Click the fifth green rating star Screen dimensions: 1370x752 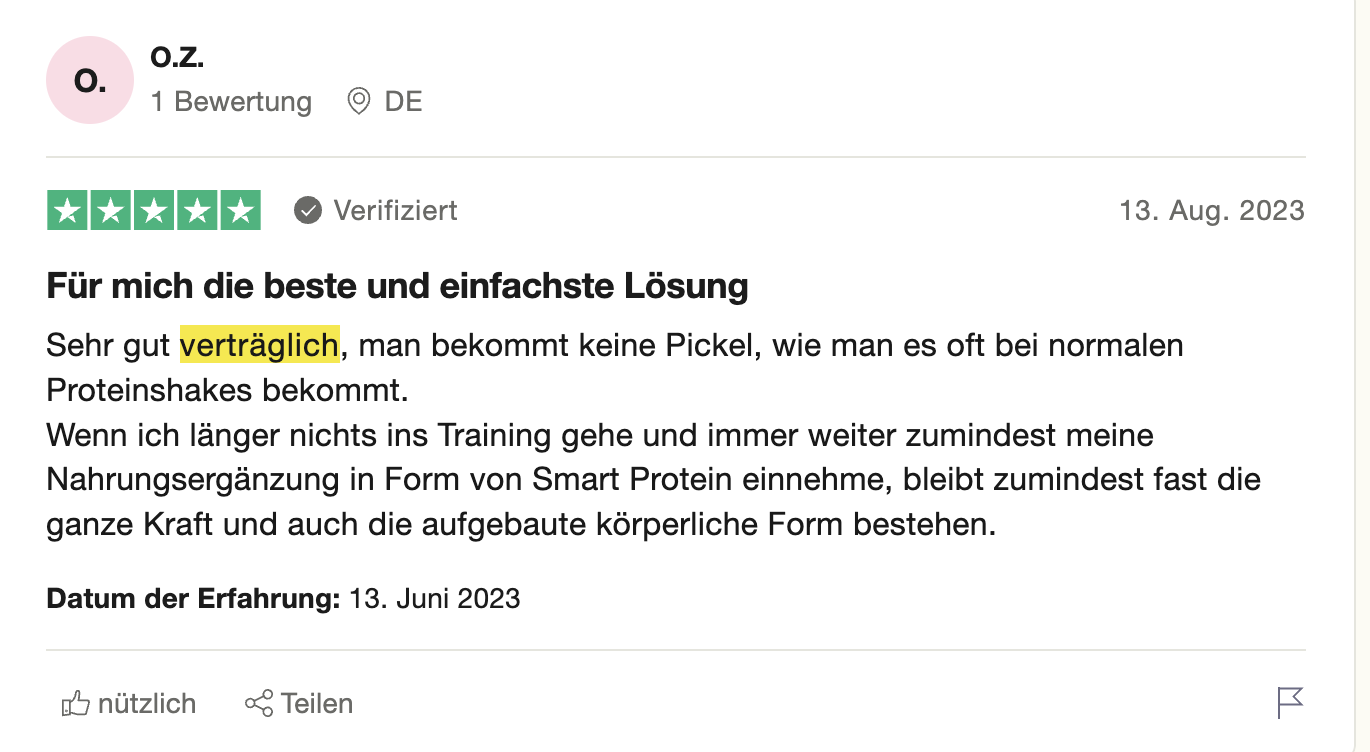(x=240, y=210)
